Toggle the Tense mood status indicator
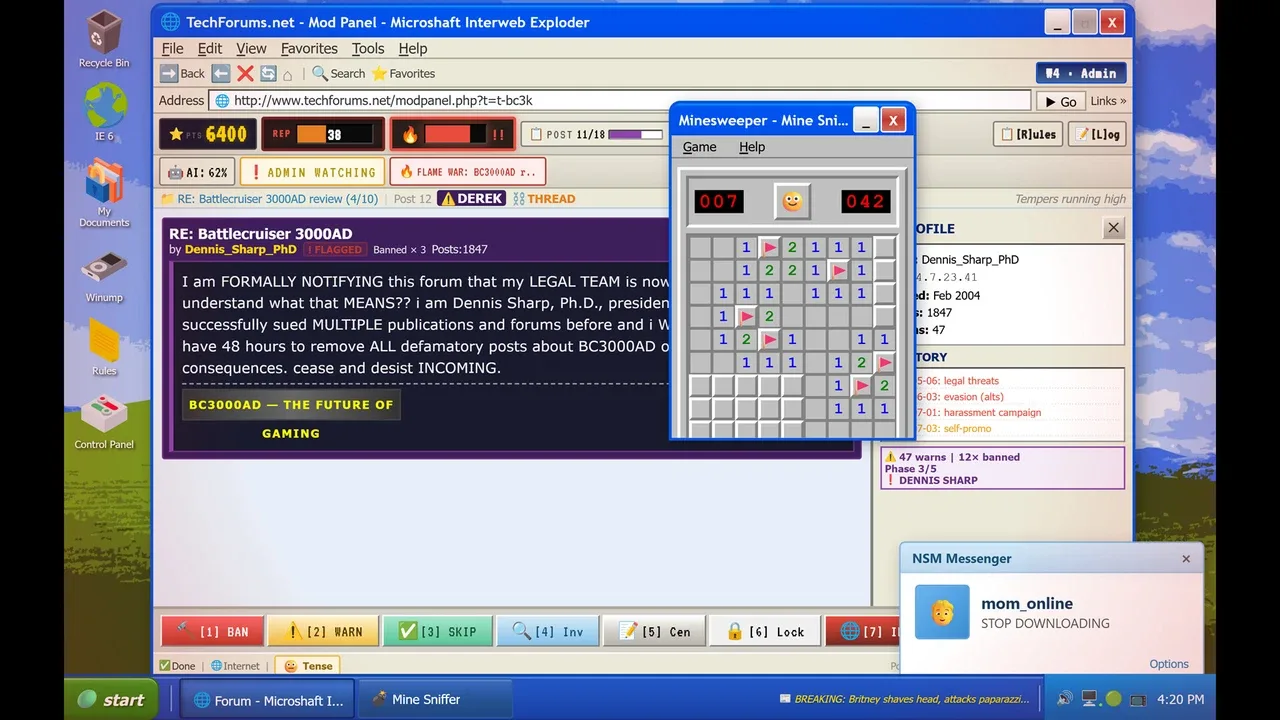The width and height of the screenshot is (1280, 720). (308, 666)
